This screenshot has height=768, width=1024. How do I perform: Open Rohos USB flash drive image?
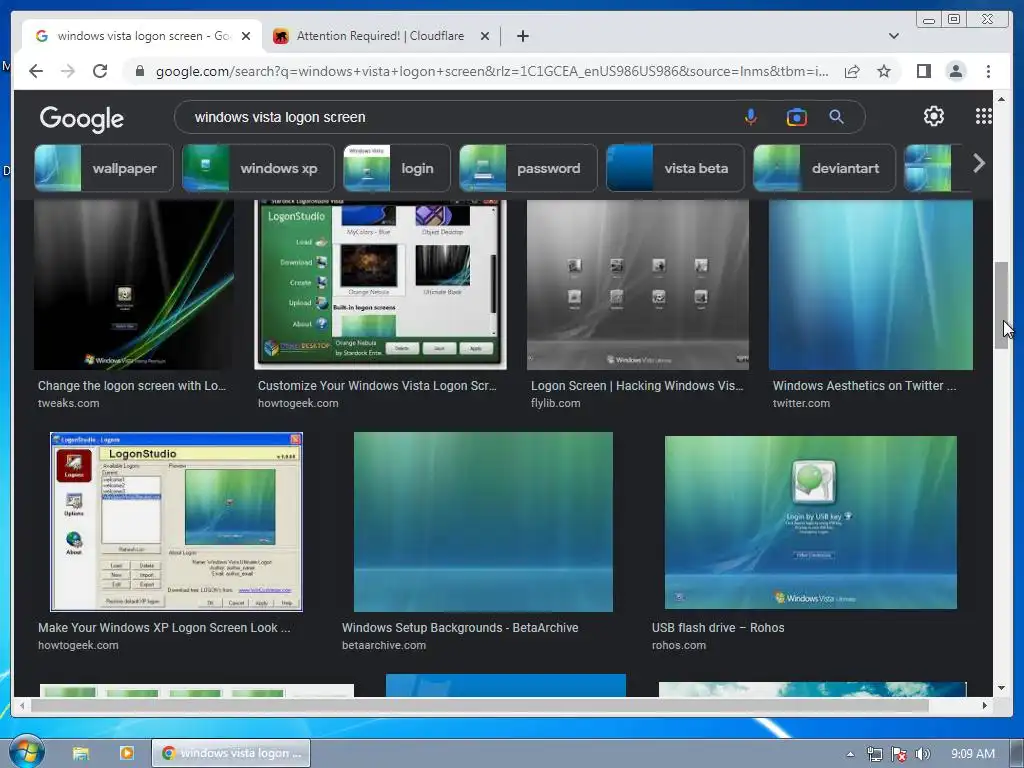810,522
